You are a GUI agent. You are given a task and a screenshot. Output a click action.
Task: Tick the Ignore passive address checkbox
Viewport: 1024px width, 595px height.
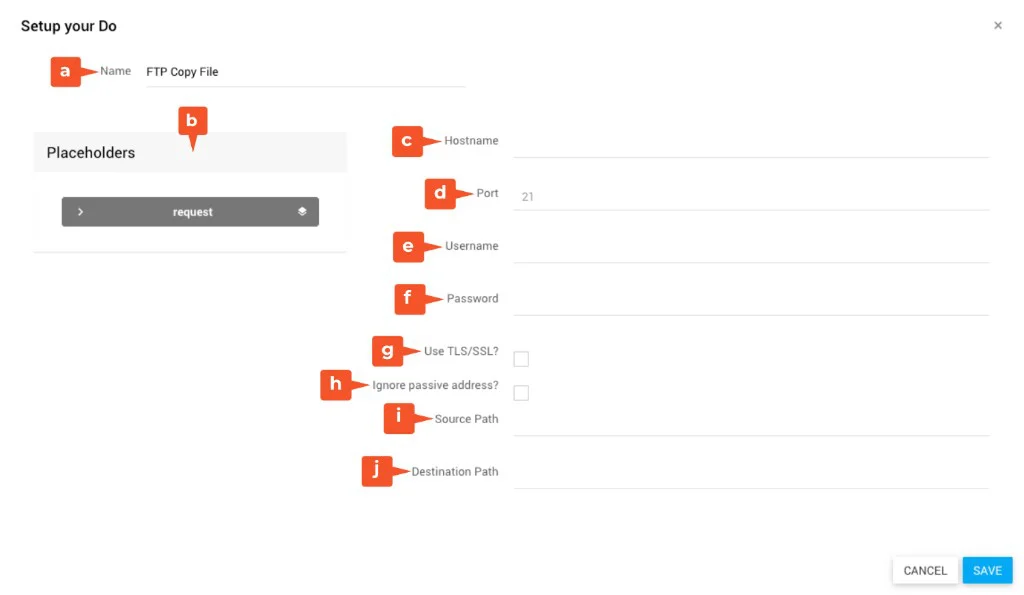[521, 393]
